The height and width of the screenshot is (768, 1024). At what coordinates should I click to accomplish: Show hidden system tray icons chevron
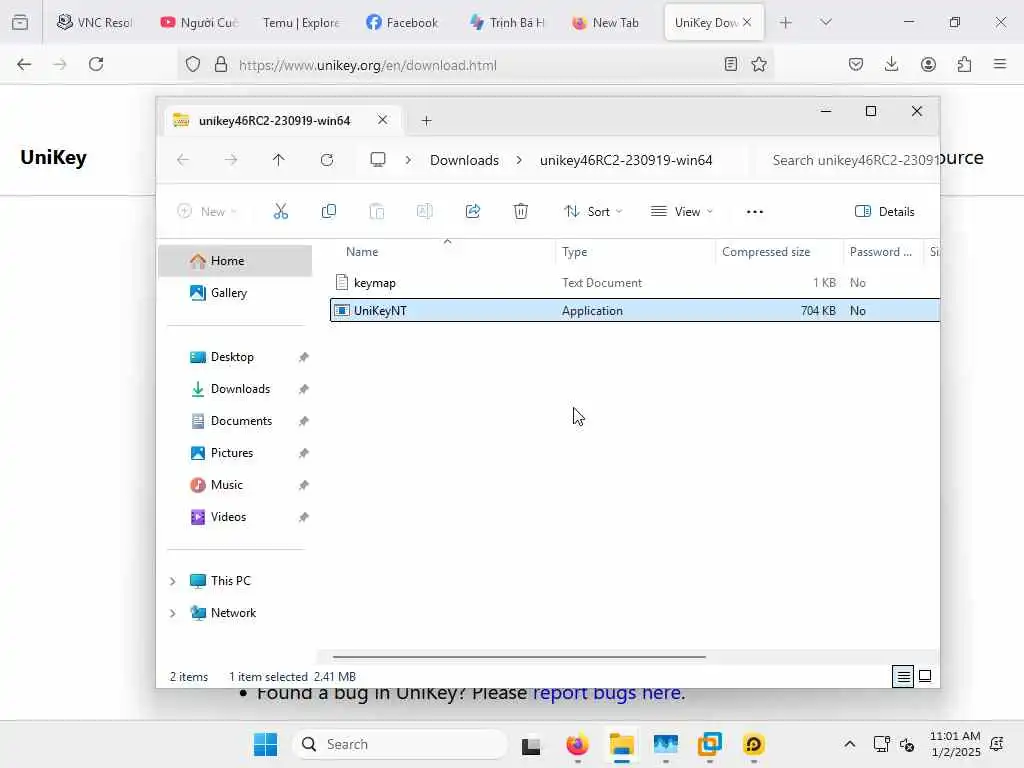[x=850, y=744]
